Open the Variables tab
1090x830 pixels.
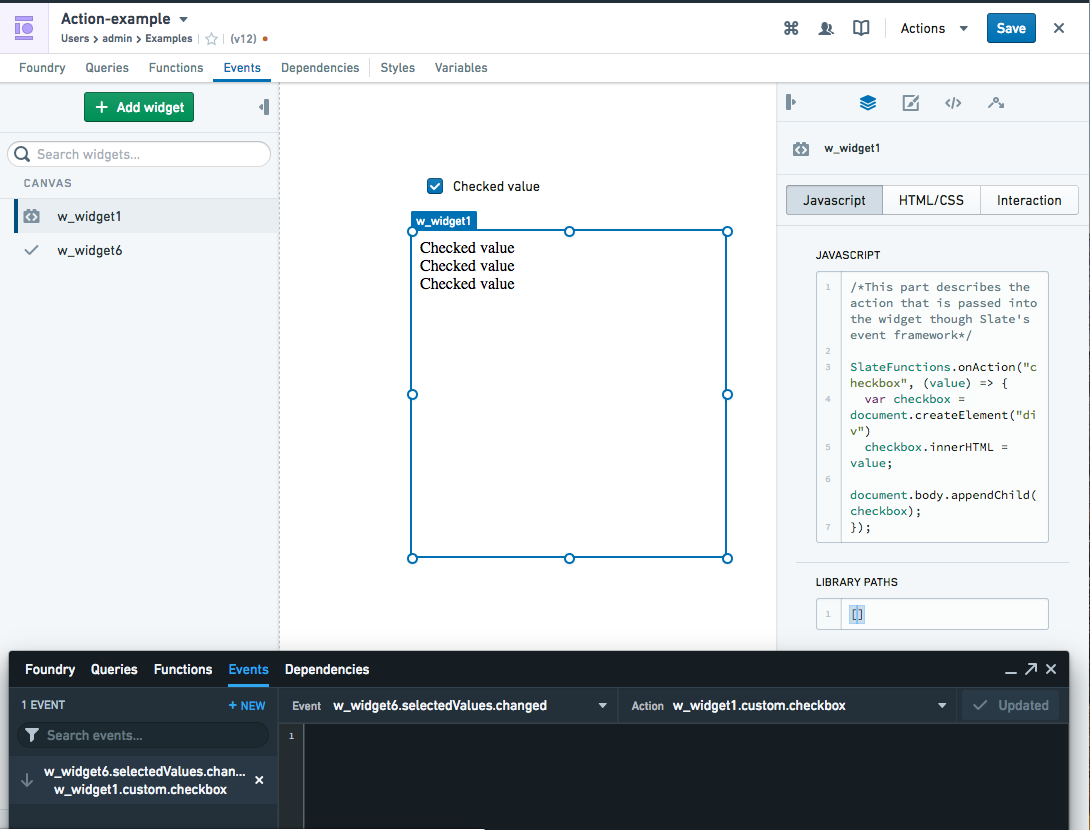461,67
